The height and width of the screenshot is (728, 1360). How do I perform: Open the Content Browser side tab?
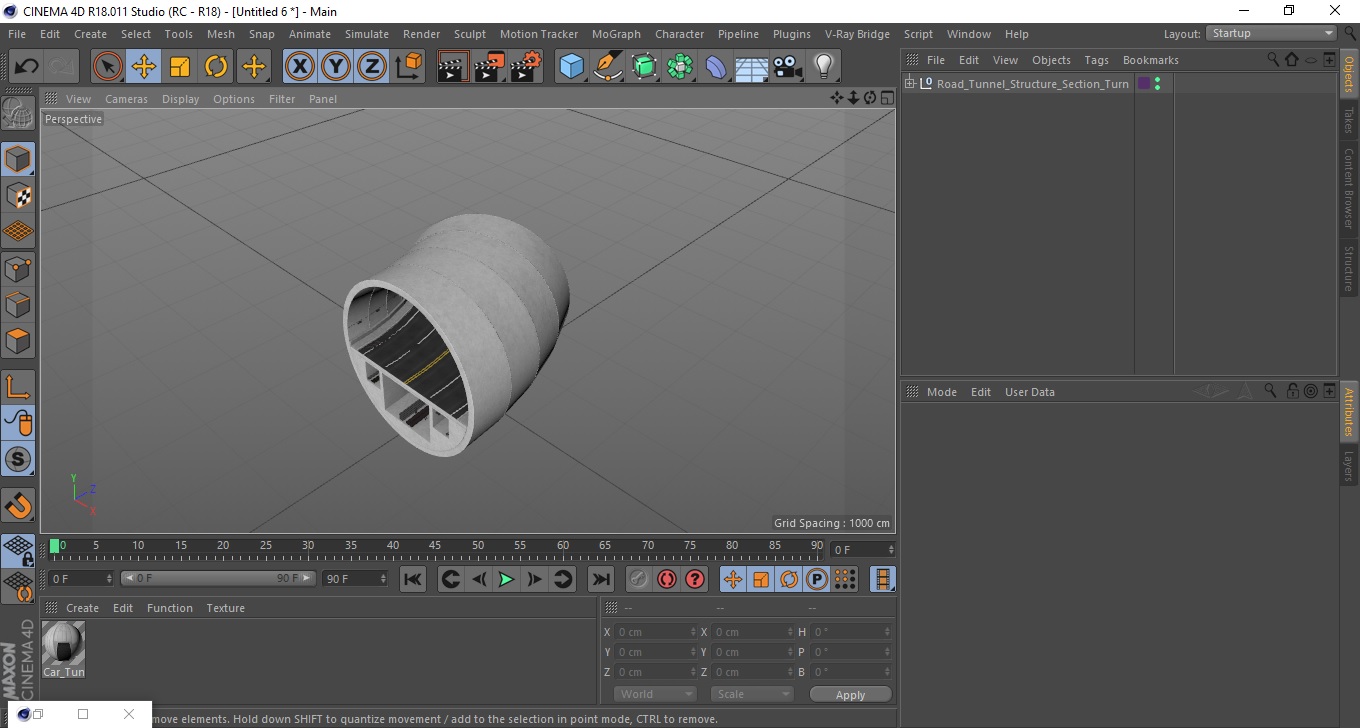(1349, 188)
